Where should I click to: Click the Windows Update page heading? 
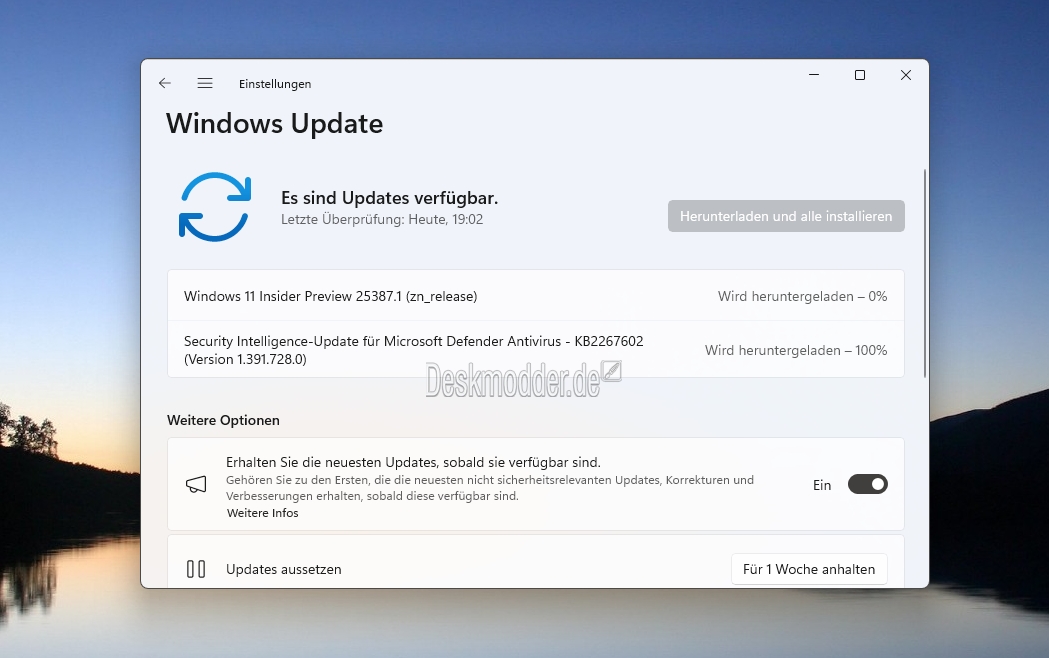tap(274, 124)
